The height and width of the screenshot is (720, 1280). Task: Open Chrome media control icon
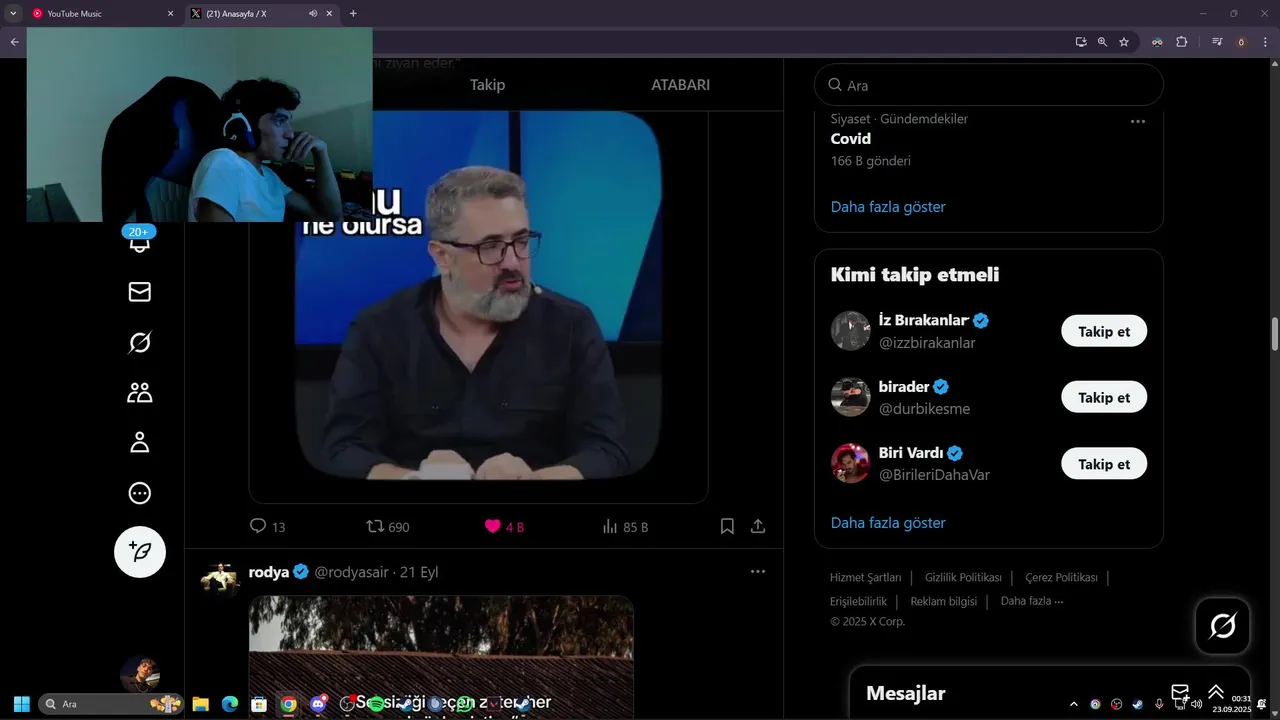point(1217,42)
